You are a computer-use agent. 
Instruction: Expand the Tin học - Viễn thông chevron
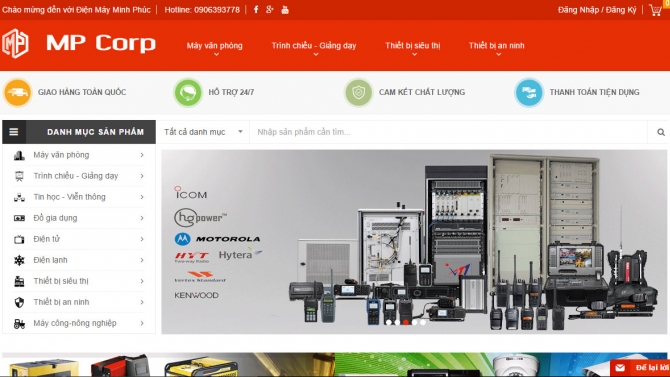[x=142, y=197]
